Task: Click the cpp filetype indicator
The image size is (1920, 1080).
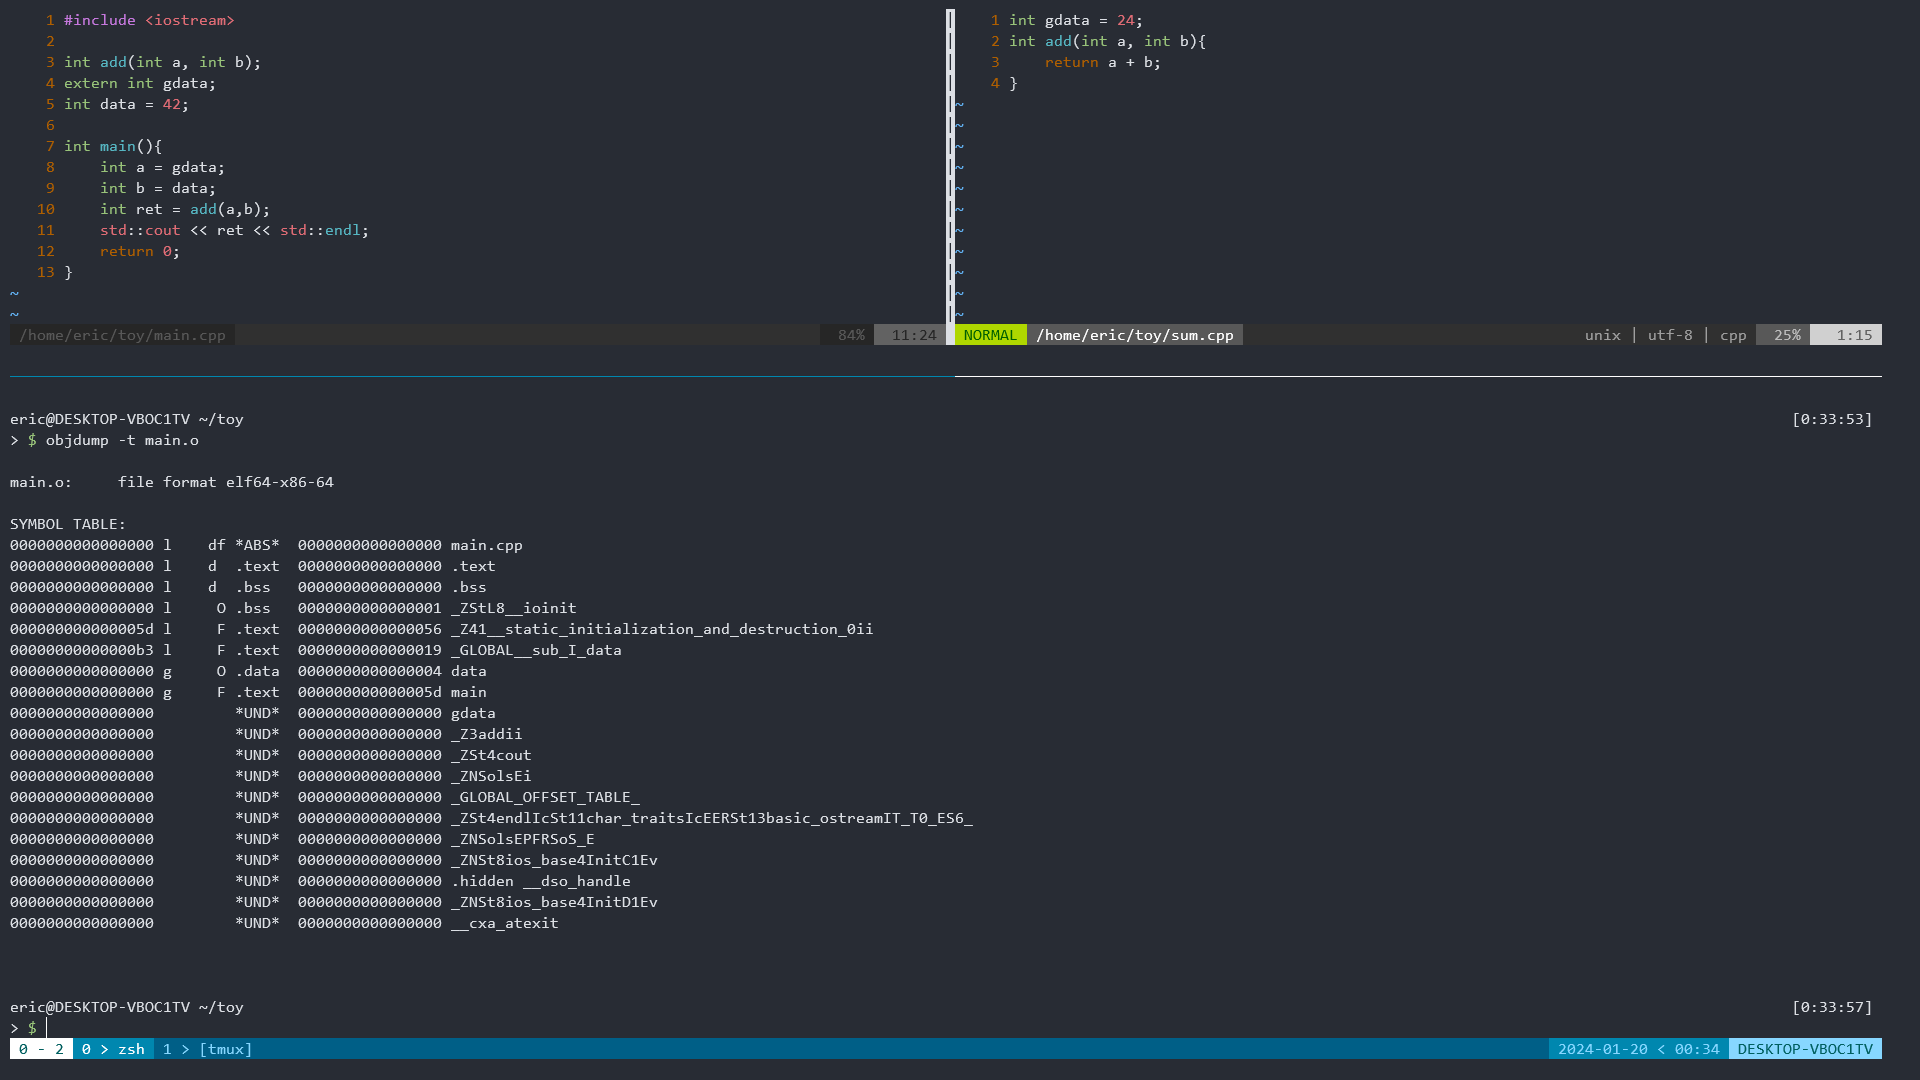Action: [x=1733, y=335]
